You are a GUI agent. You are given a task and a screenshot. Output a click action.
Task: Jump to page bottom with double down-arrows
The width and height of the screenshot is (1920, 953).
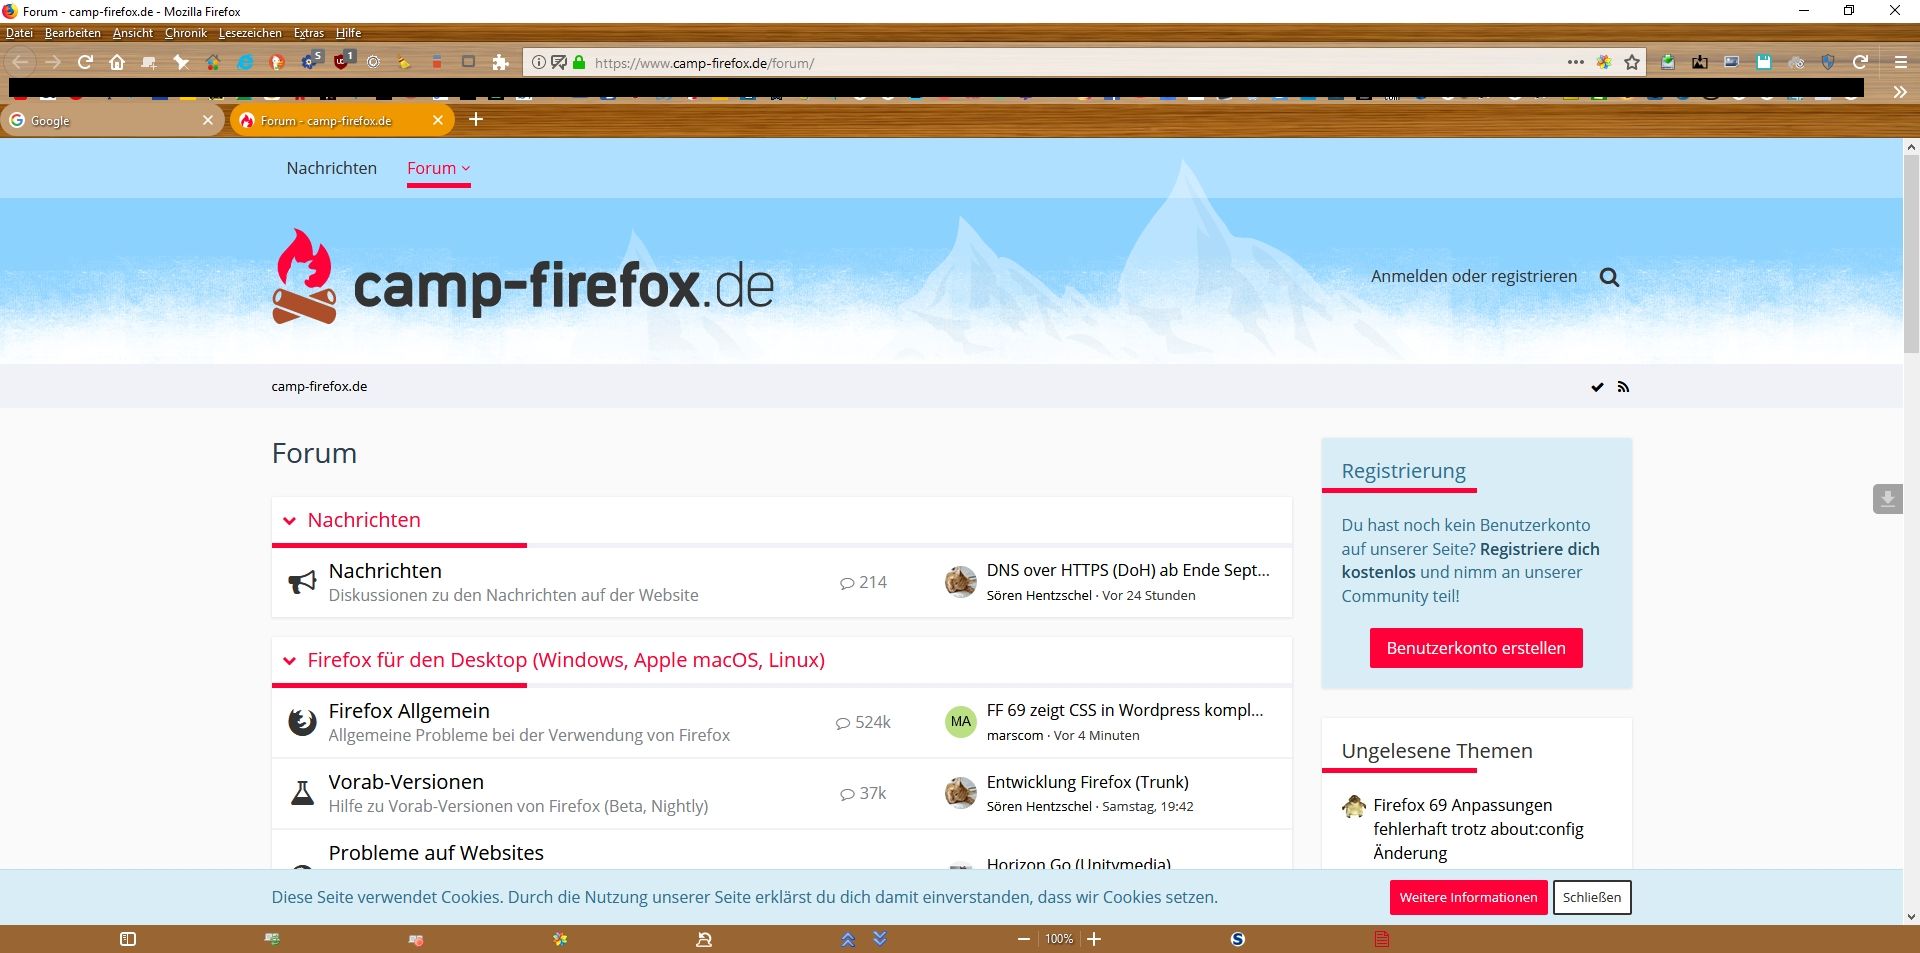point(880,938)
